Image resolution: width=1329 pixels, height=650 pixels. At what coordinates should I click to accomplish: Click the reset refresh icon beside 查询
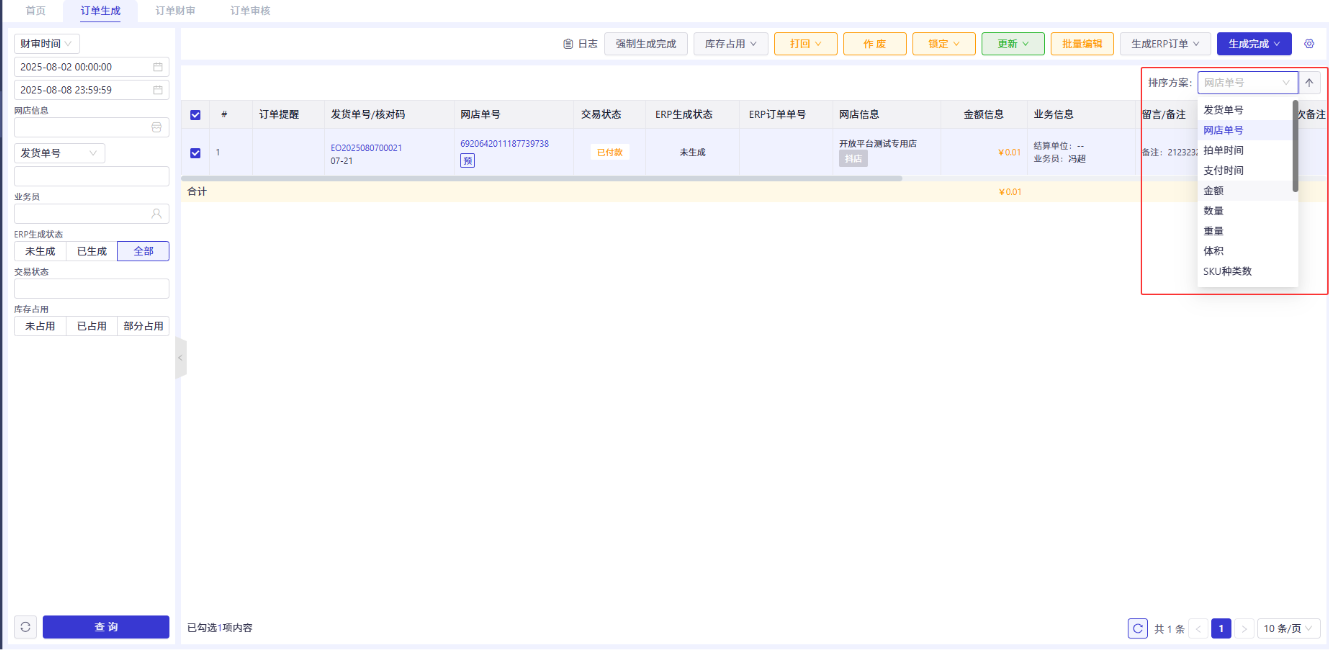click(25, 627)
